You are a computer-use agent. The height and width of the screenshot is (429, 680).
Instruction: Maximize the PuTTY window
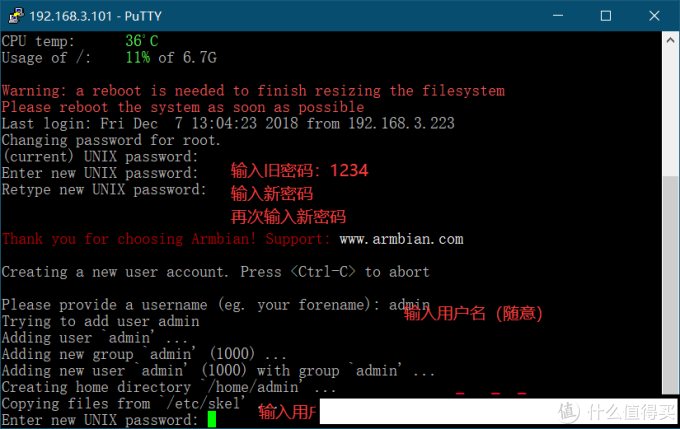pyautogui.click(x=605, y=16)
